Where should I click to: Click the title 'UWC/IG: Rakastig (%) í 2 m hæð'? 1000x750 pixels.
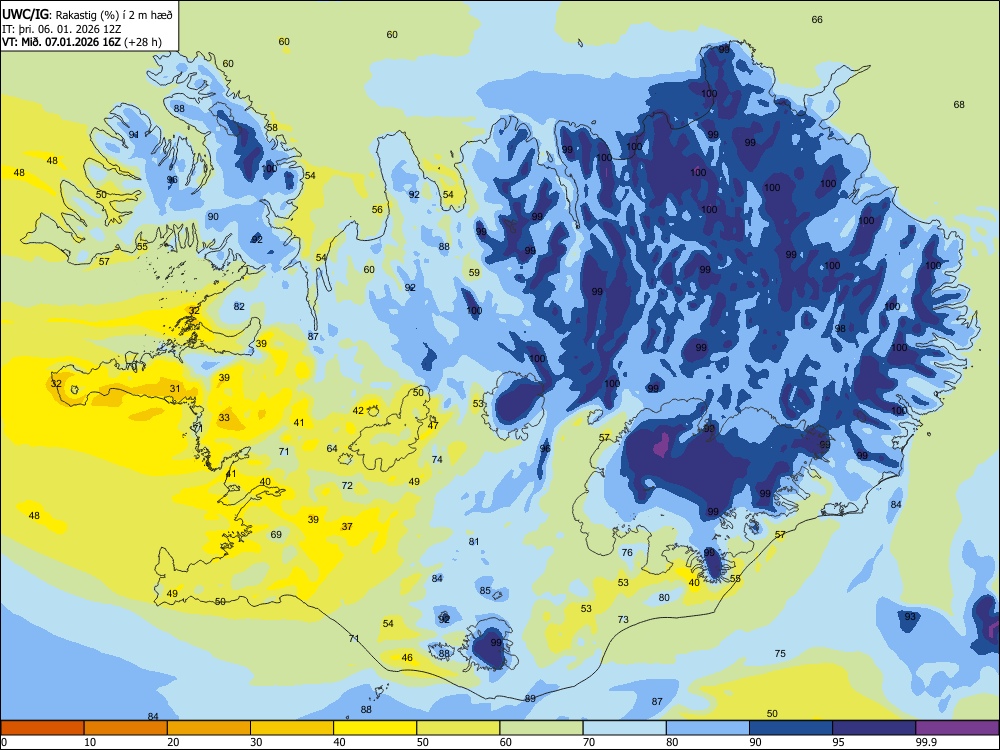[x=87, y=15]
